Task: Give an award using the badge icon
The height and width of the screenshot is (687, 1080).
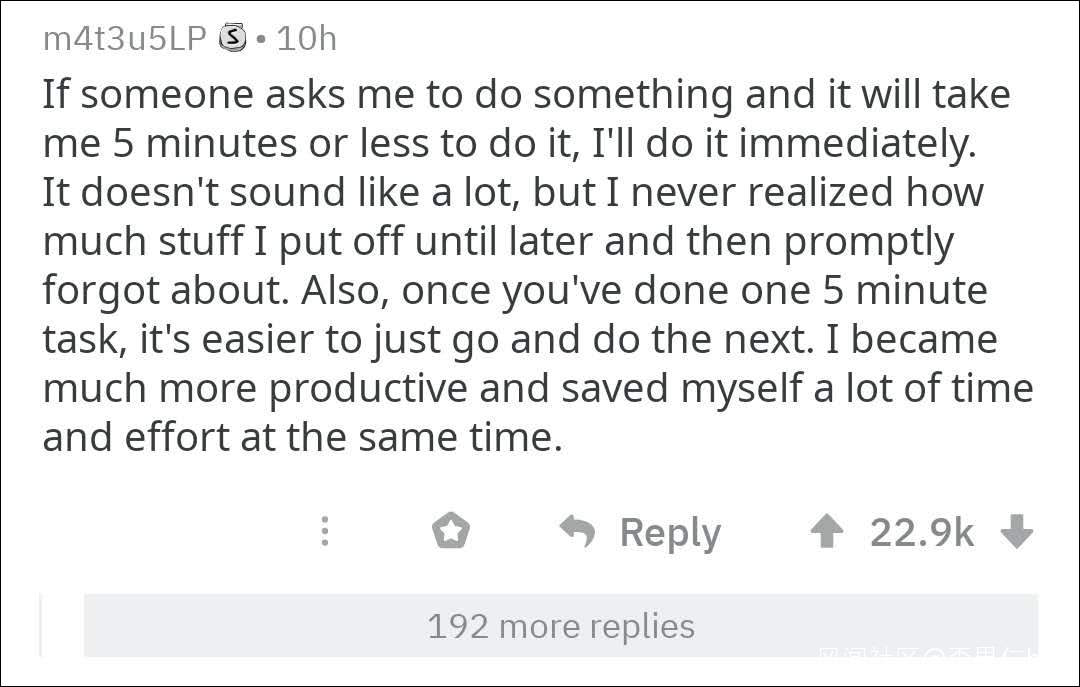Action: click(451, 531)
